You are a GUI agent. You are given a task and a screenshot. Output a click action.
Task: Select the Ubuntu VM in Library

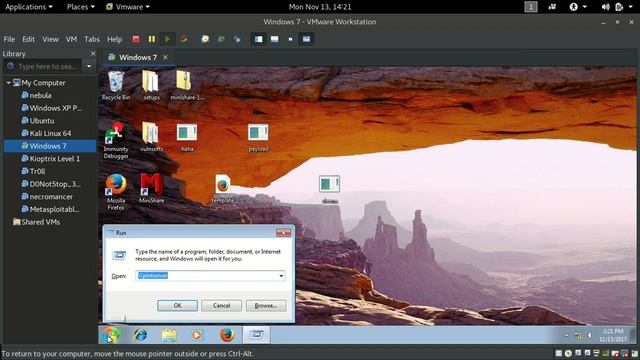click(38, 120)
